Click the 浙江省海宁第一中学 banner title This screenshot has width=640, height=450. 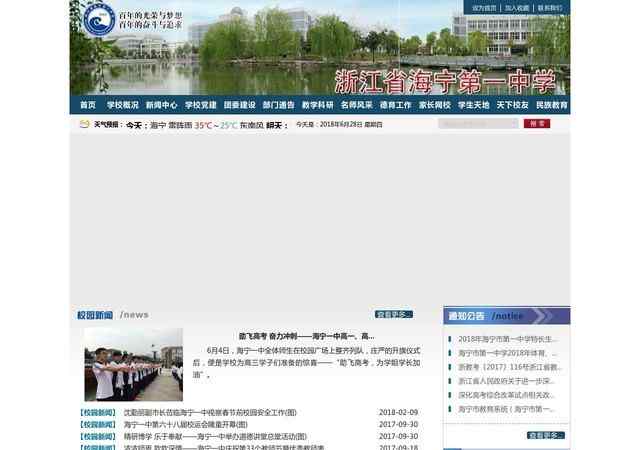point(445,81)
